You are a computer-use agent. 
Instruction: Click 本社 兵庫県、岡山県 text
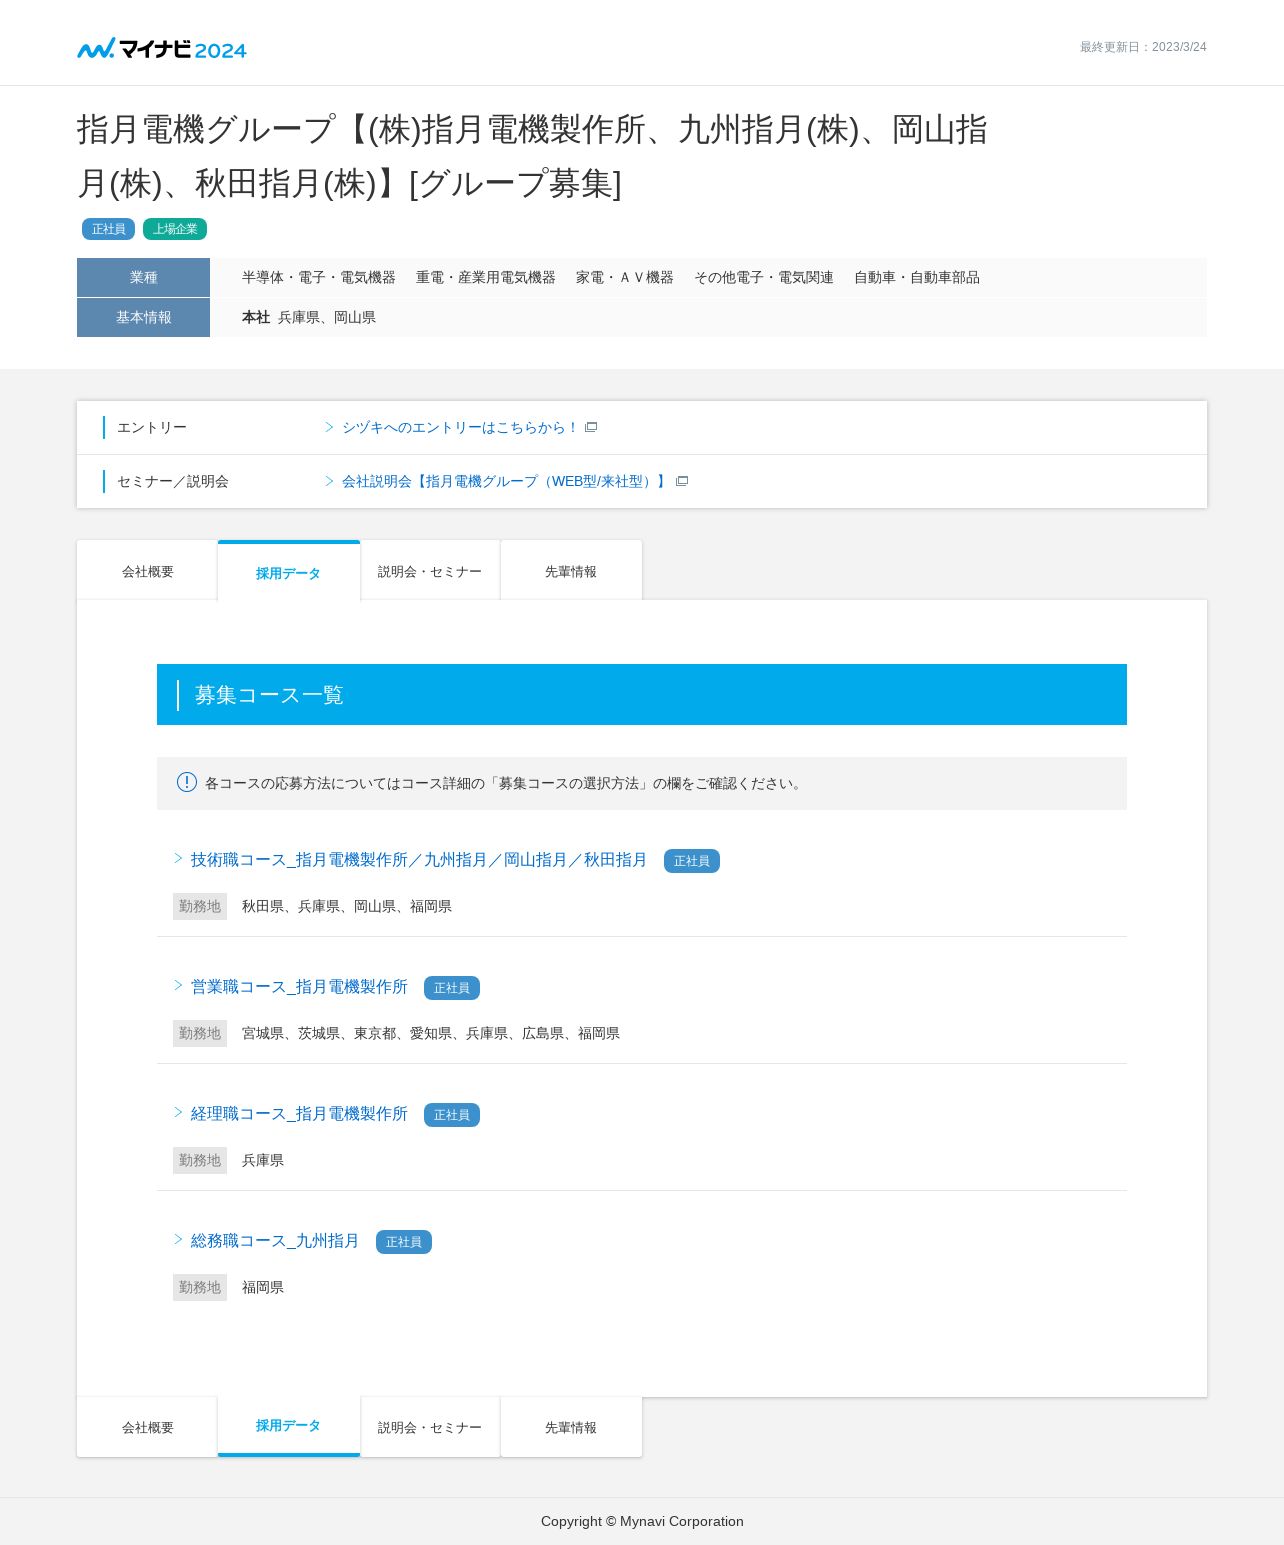309,317
